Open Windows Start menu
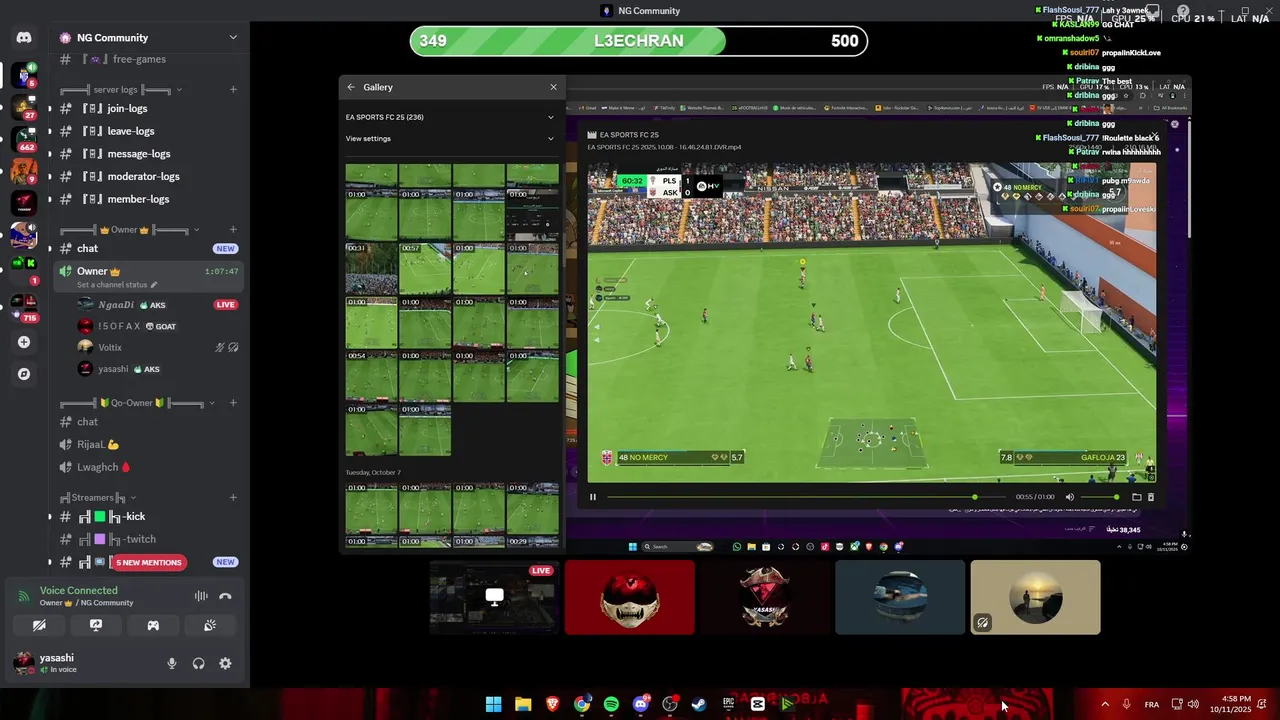The height and width of the screenshot is (720, 1280). (493, 704)
